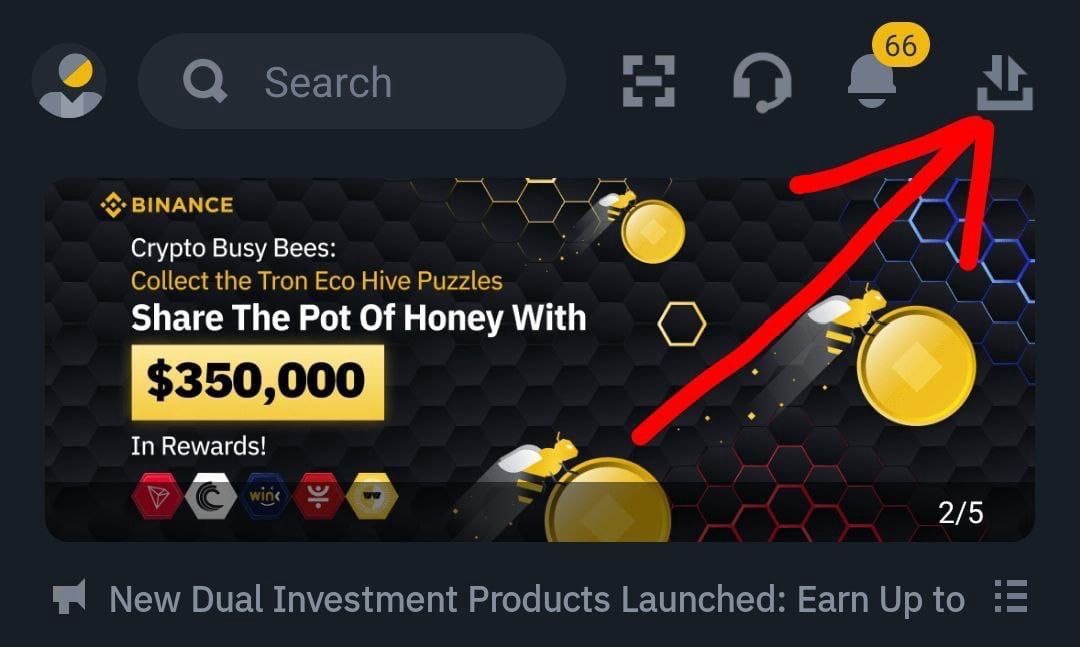Click the 2/5 banner page indicator
Image resolution: width=1080 pixels, height=647 pixels.
click(960, 513)
